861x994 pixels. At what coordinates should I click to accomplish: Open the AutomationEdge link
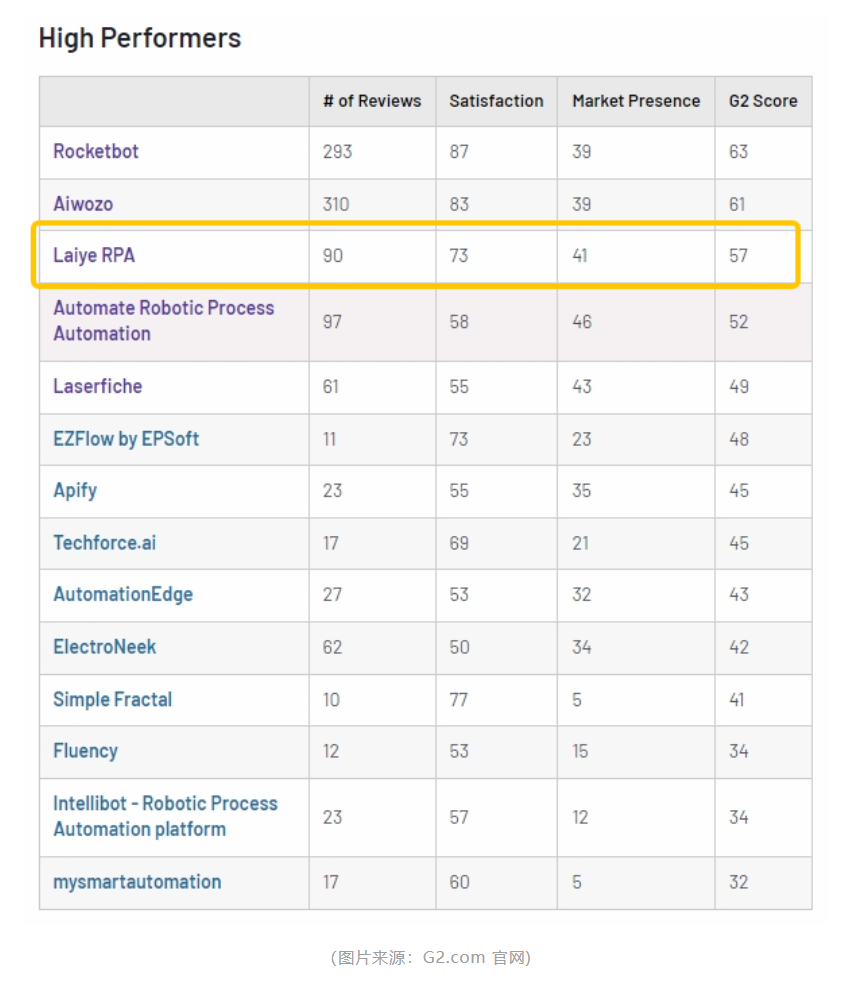[123, 595]
